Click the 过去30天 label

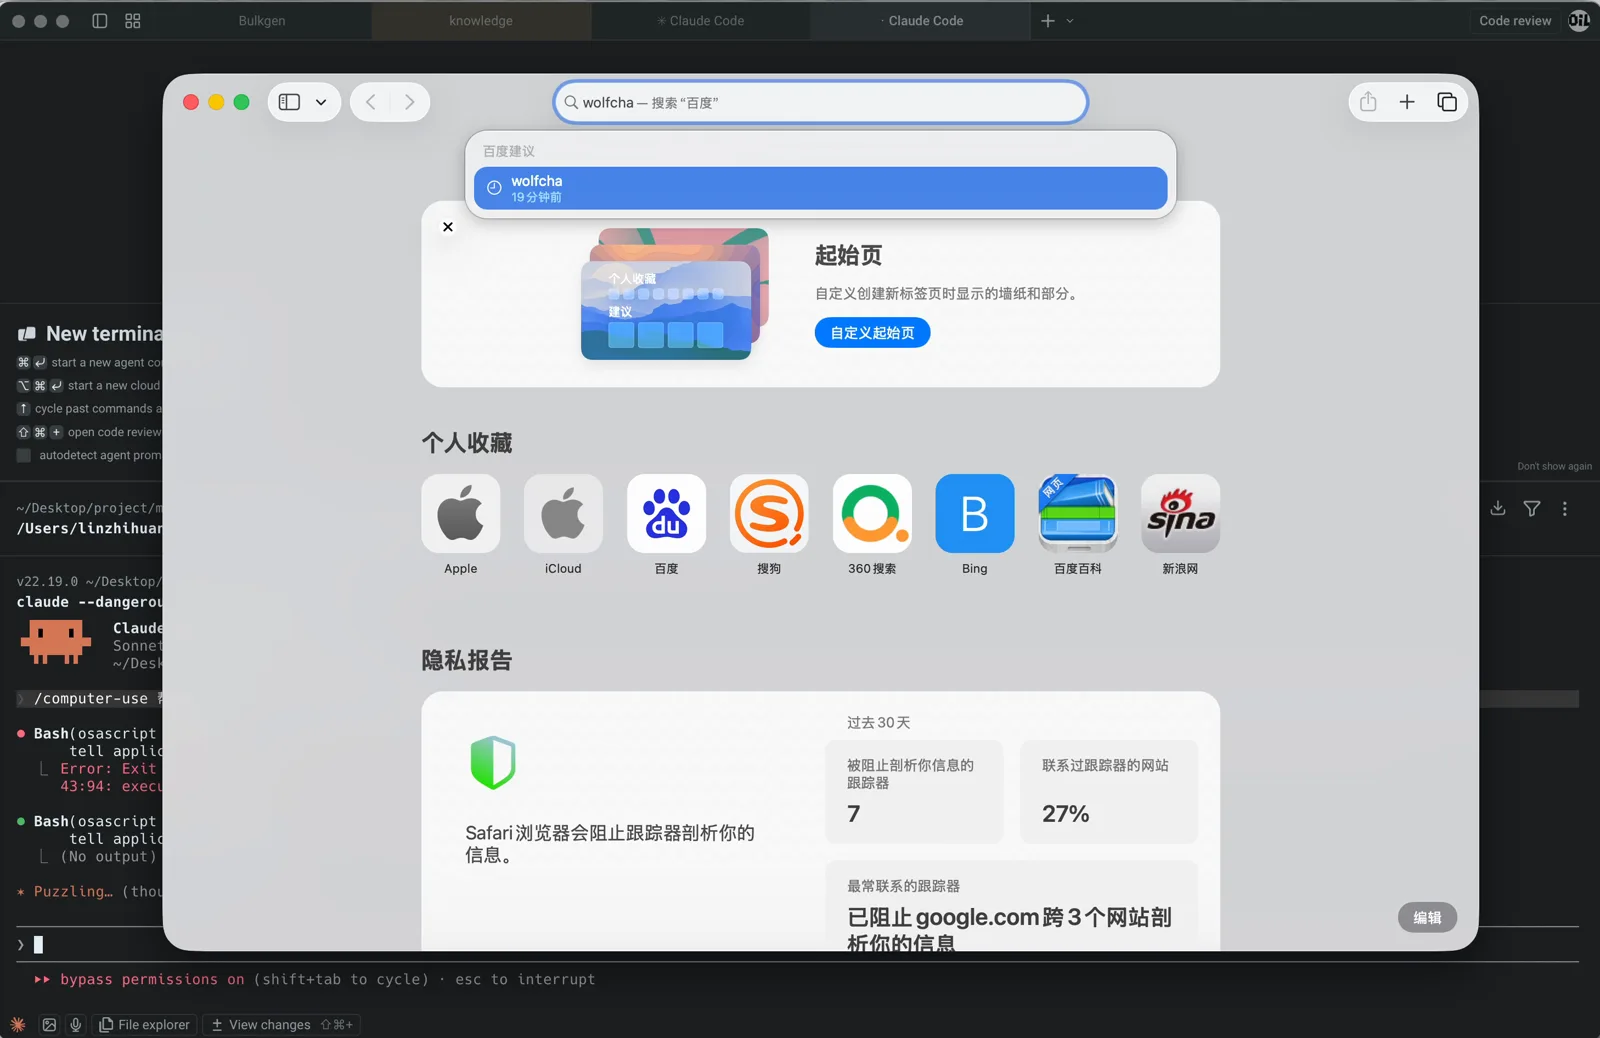tap(878, 722)
